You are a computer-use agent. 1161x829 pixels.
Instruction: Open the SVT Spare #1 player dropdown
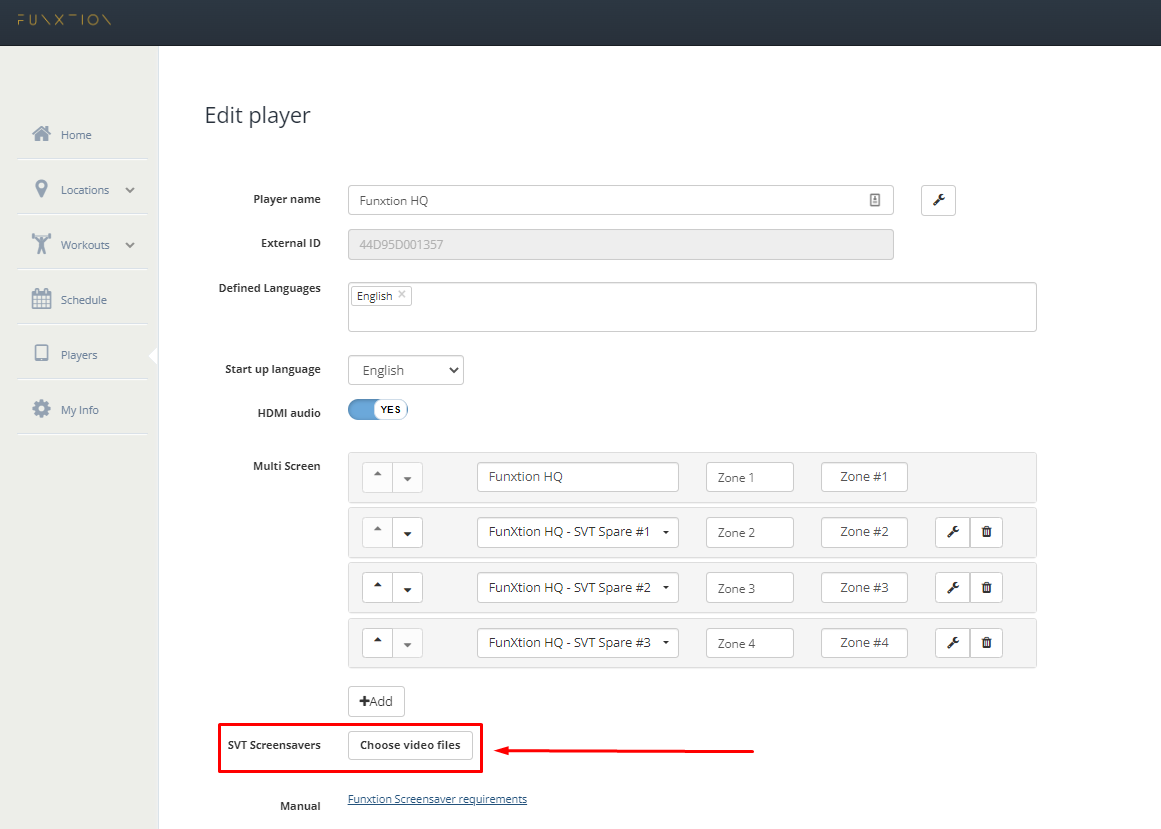point(578,532)
